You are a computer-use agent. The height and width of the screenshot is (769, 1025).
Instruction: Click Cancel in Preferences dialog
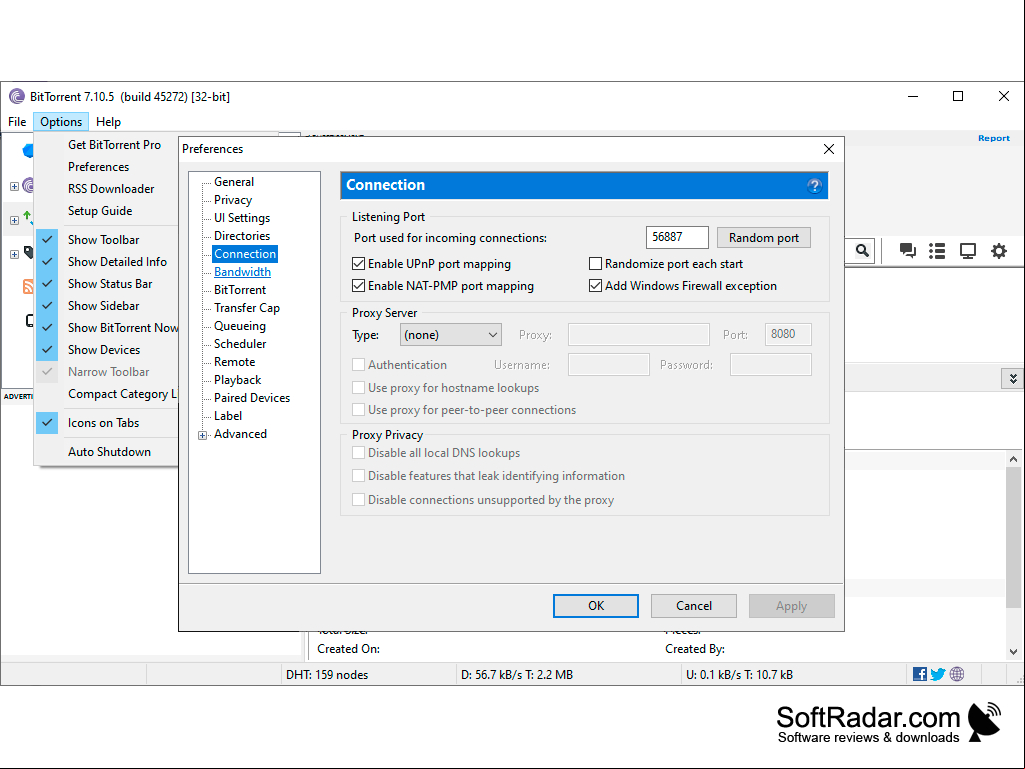point(694,606)
